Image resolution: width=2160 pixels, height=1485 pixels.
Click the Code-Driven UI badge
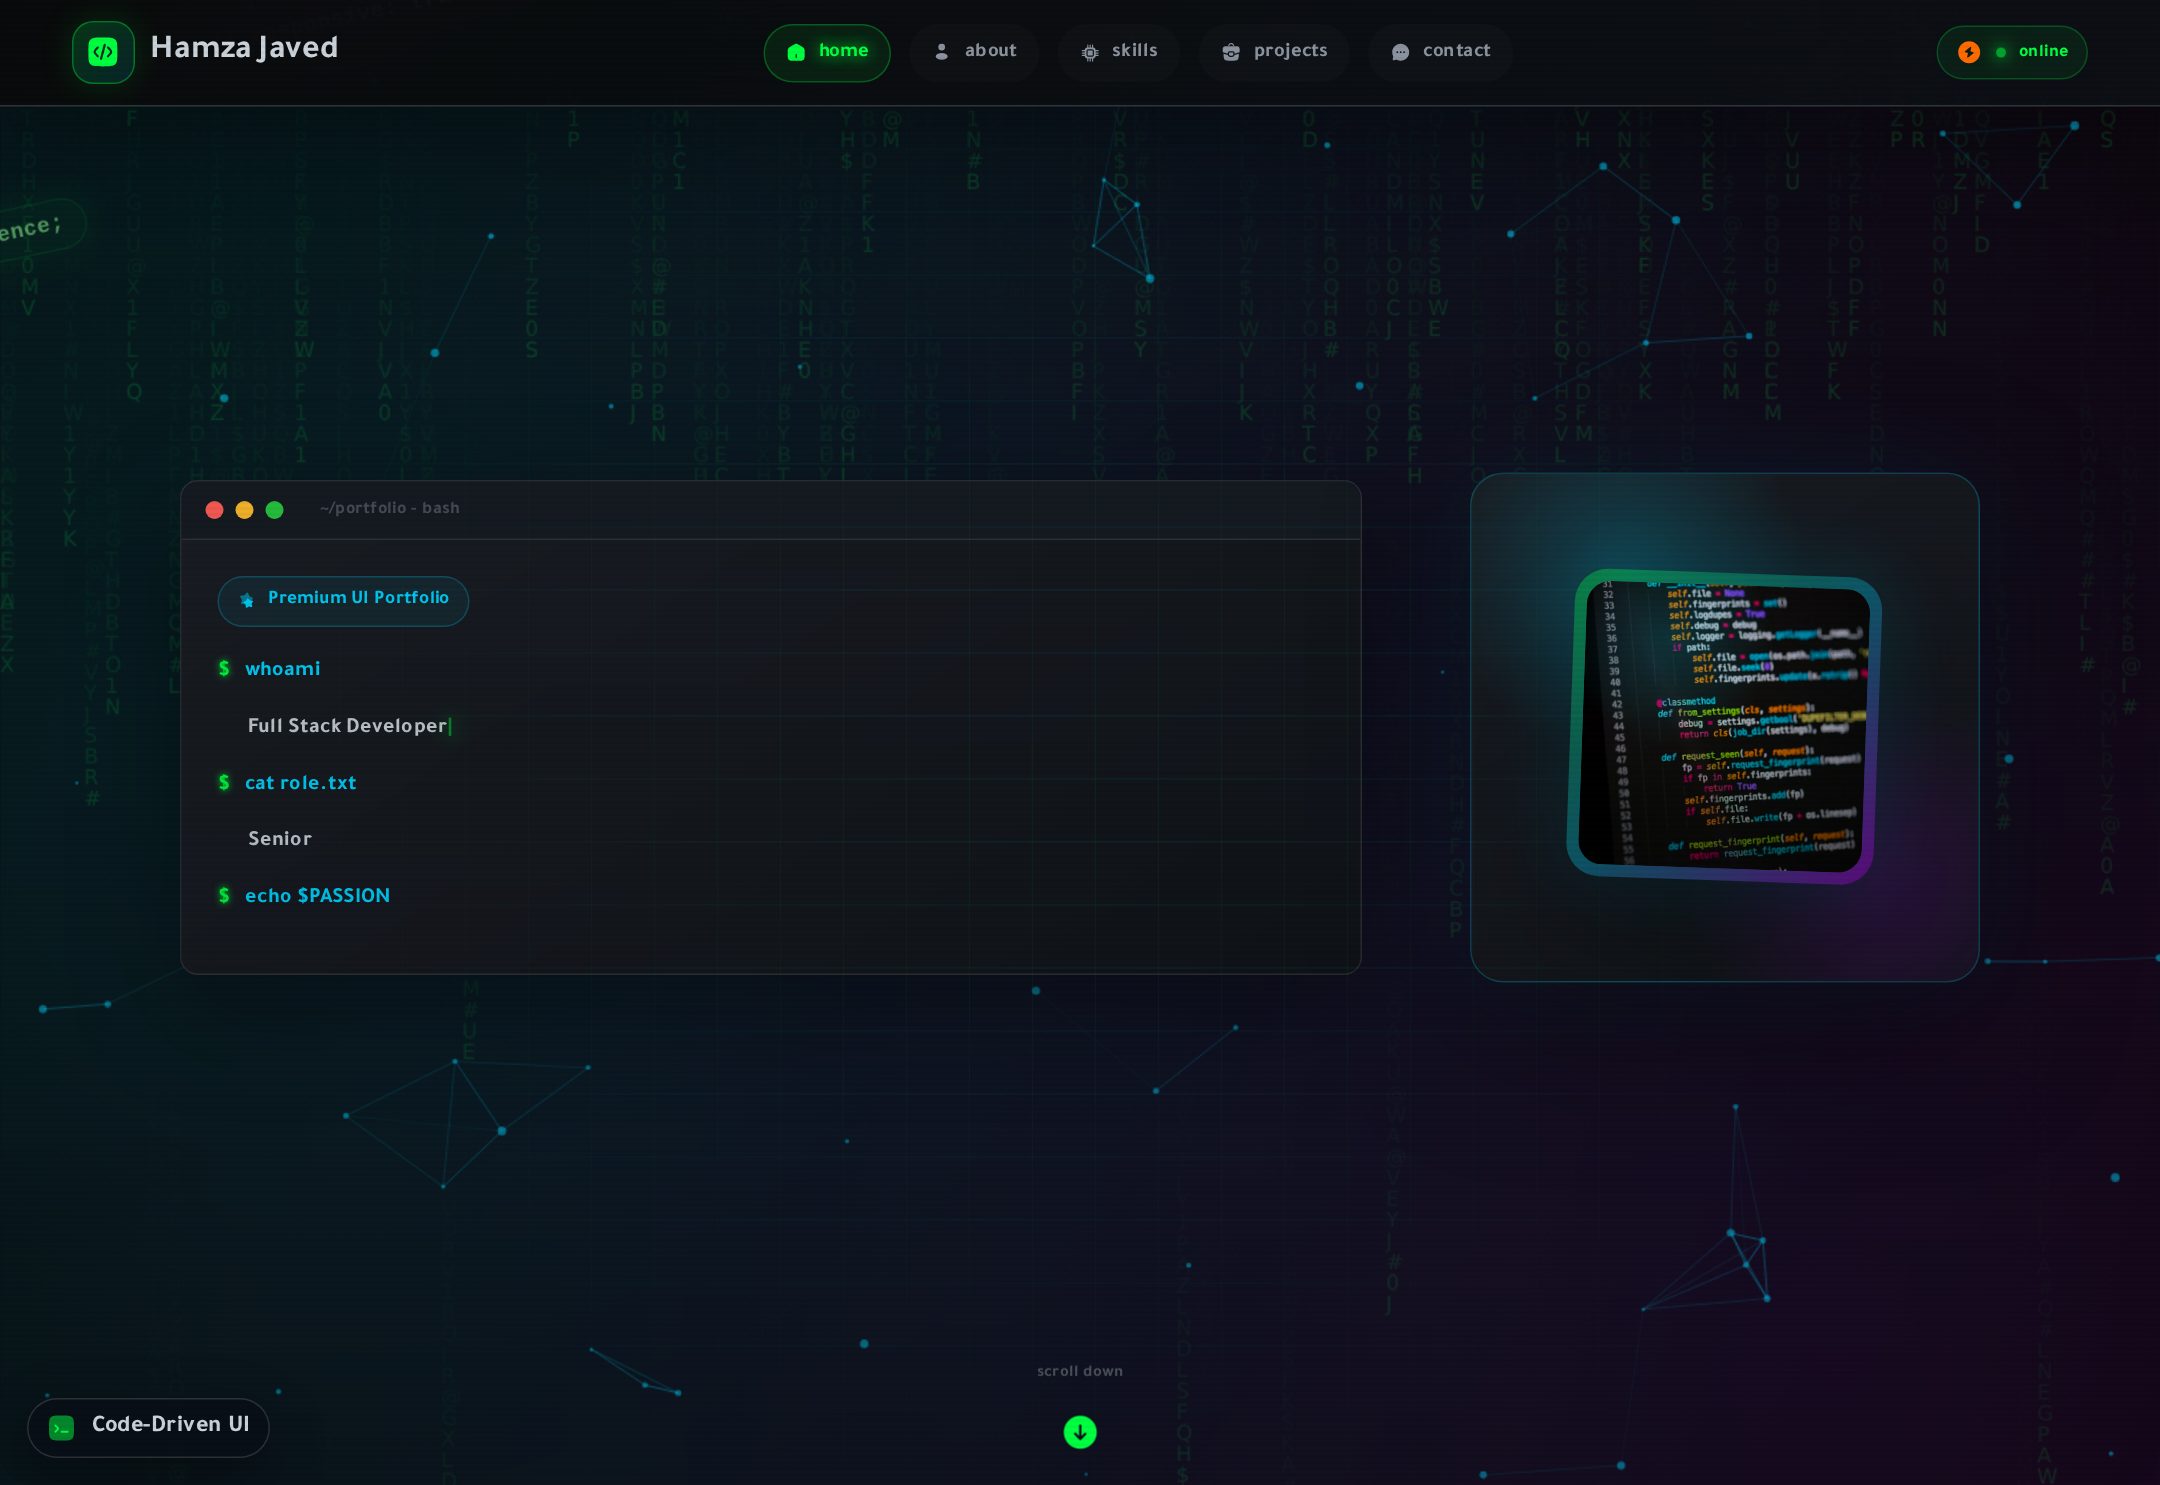click(148, 1427)
